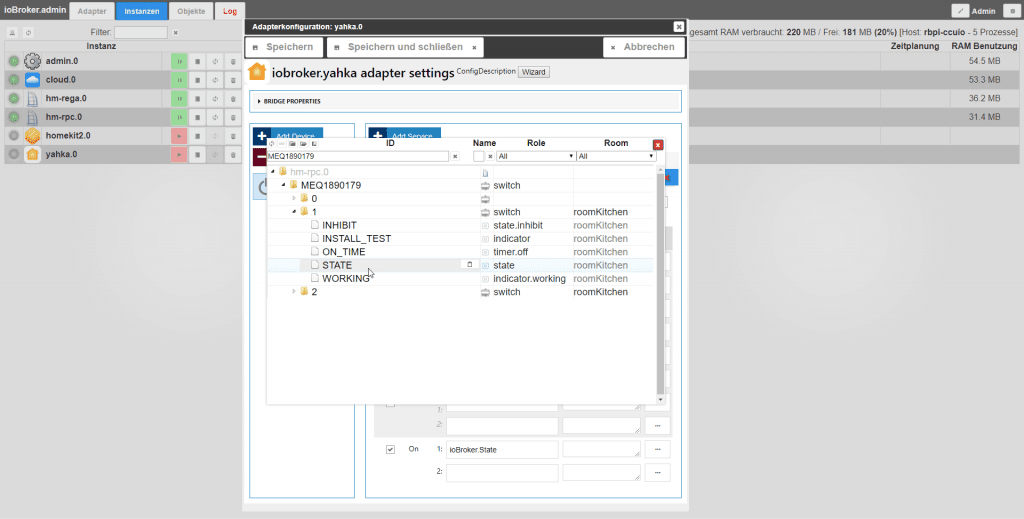Clear the instance Filter field

[176, 33]
